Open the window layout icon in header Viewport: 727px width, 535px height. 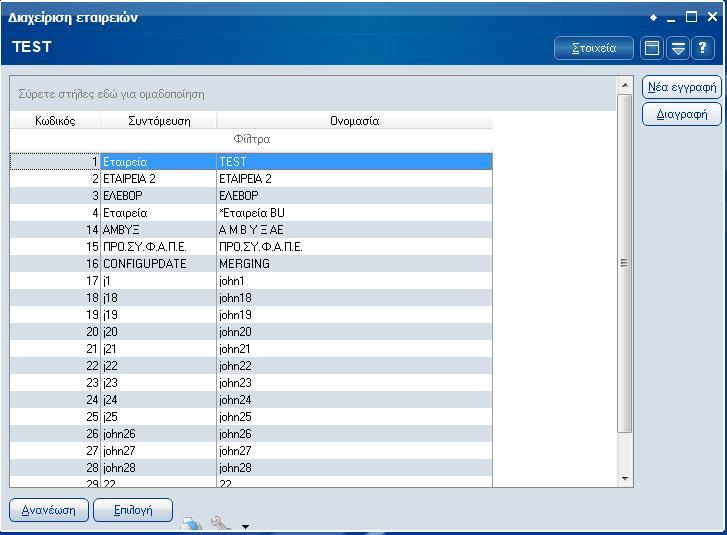coord(652,48)
